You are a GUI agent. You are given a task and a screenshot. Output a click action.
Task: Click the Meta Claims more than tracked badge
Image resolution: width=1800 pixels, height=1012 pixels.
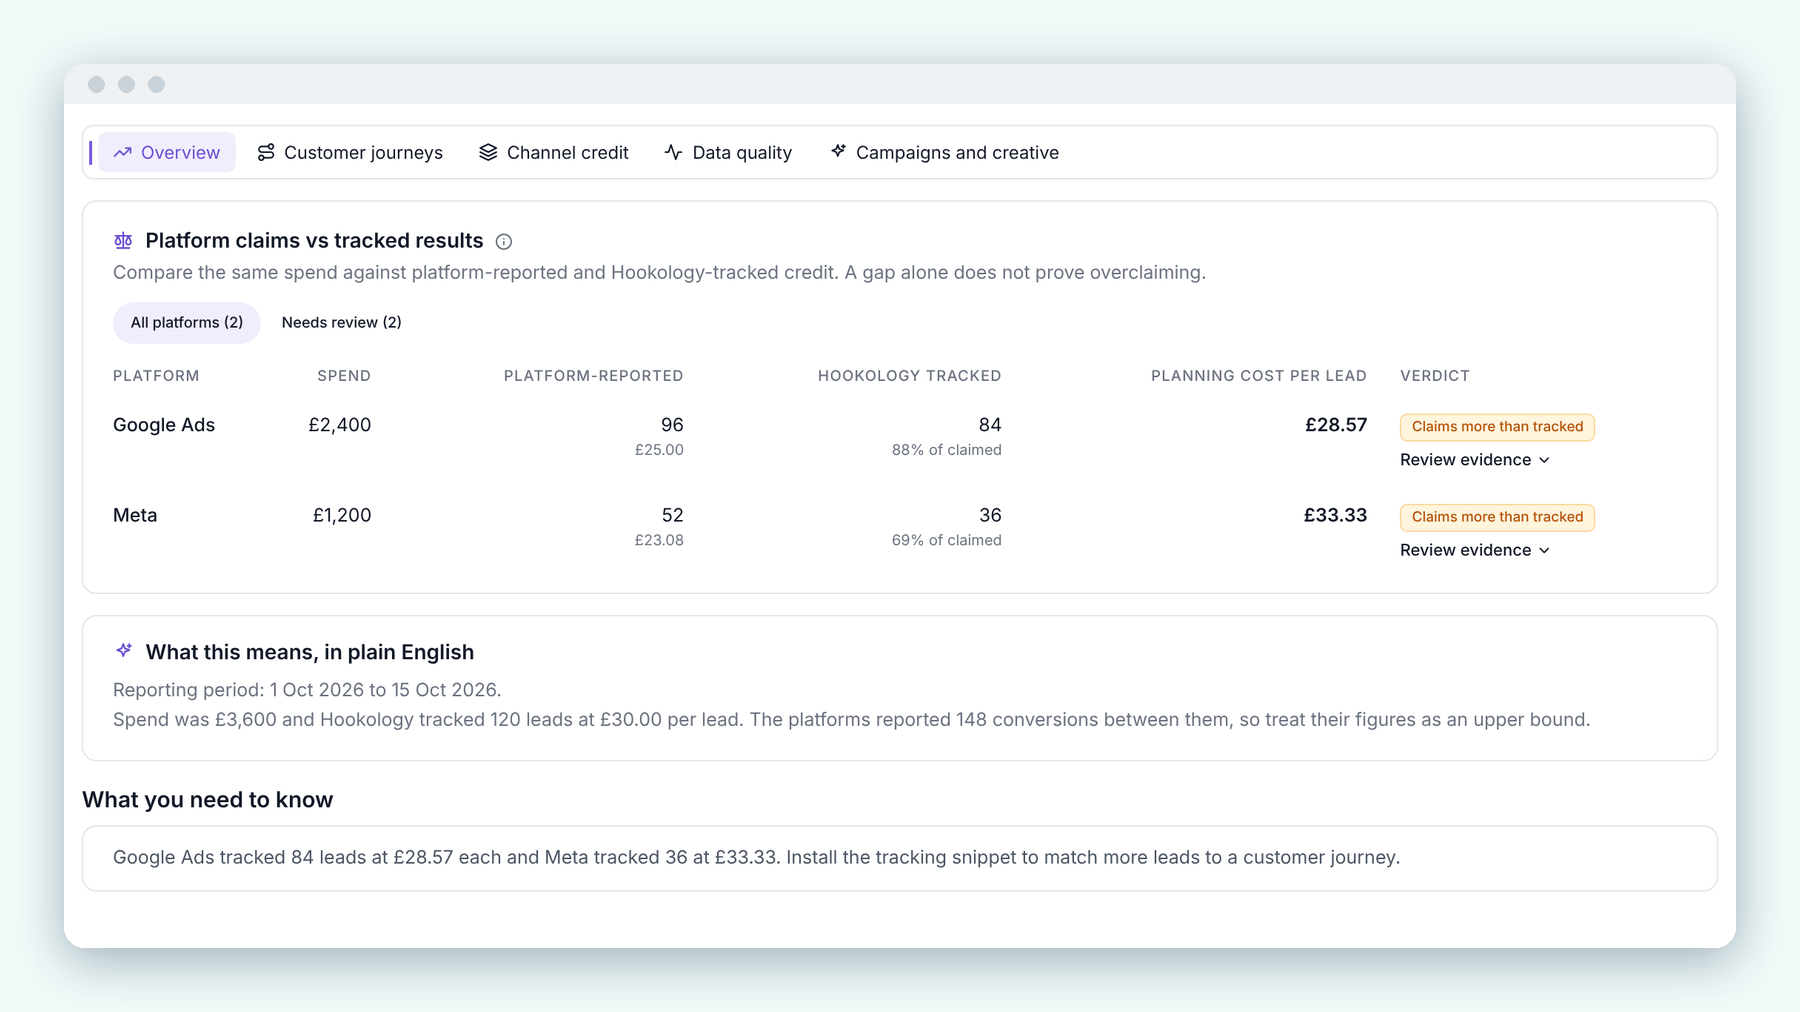[1497, 517]
